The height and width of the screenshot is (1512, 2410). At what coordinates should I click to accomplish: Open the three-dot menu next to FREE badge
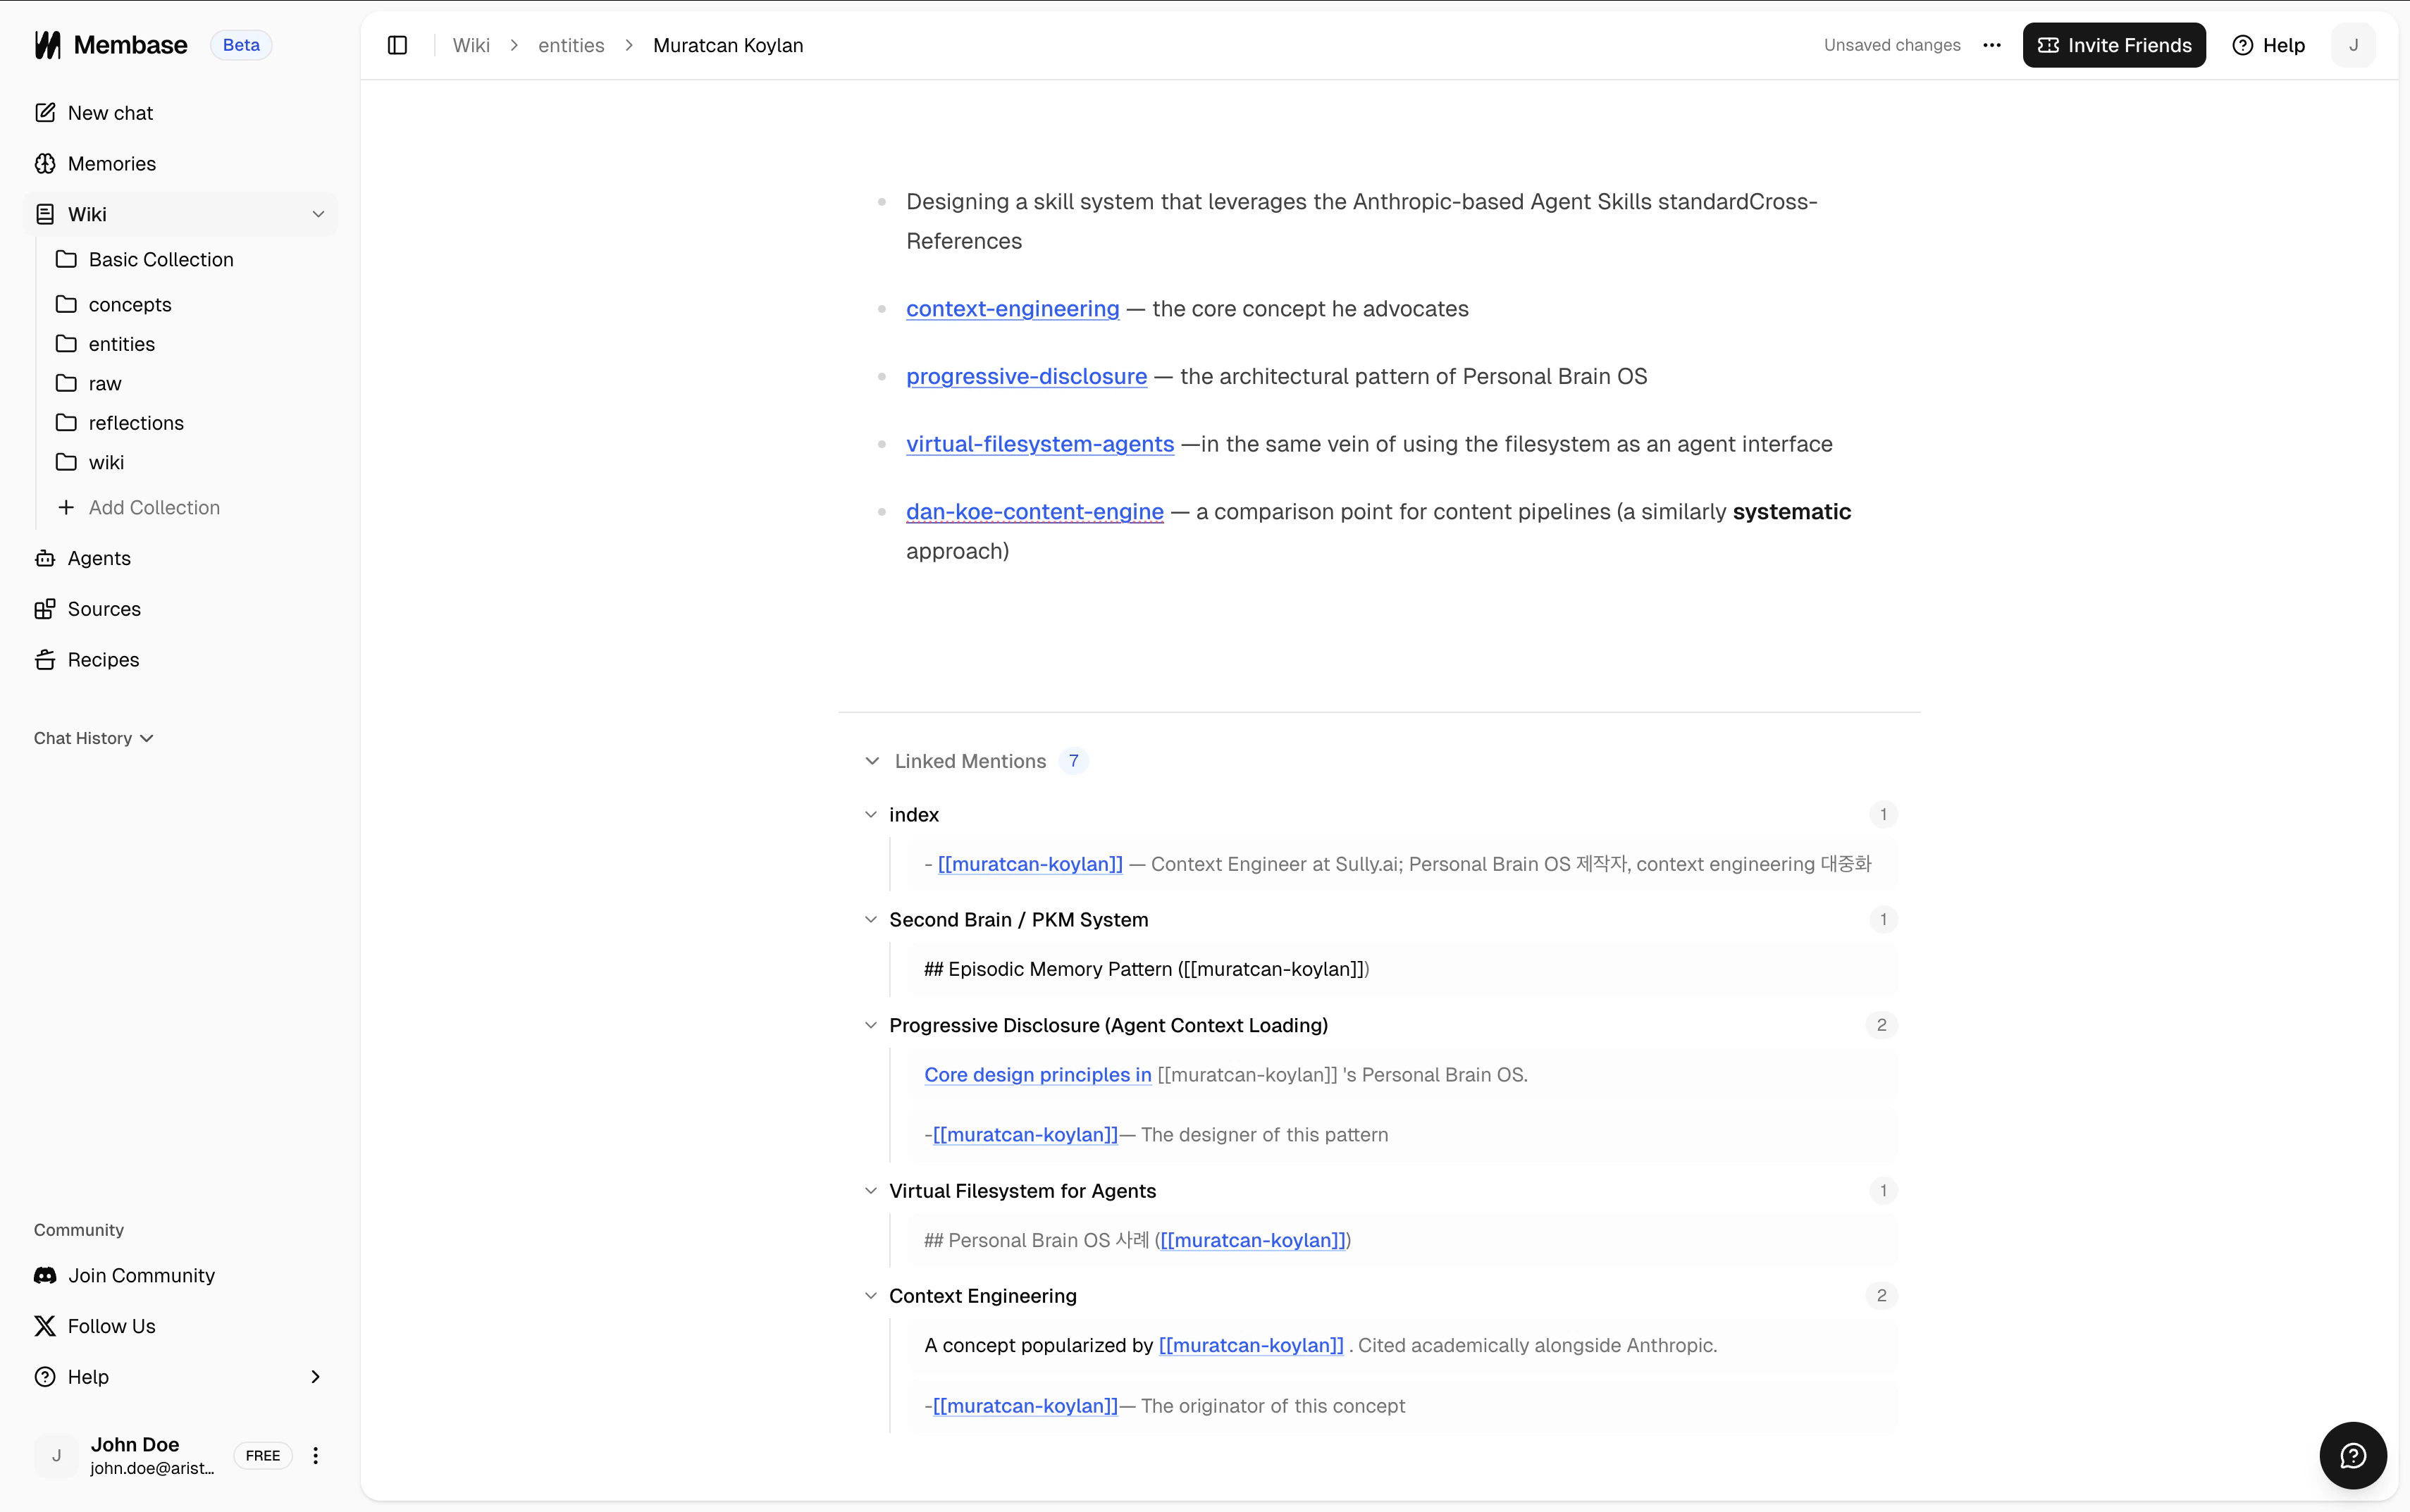pos(314,1455)
